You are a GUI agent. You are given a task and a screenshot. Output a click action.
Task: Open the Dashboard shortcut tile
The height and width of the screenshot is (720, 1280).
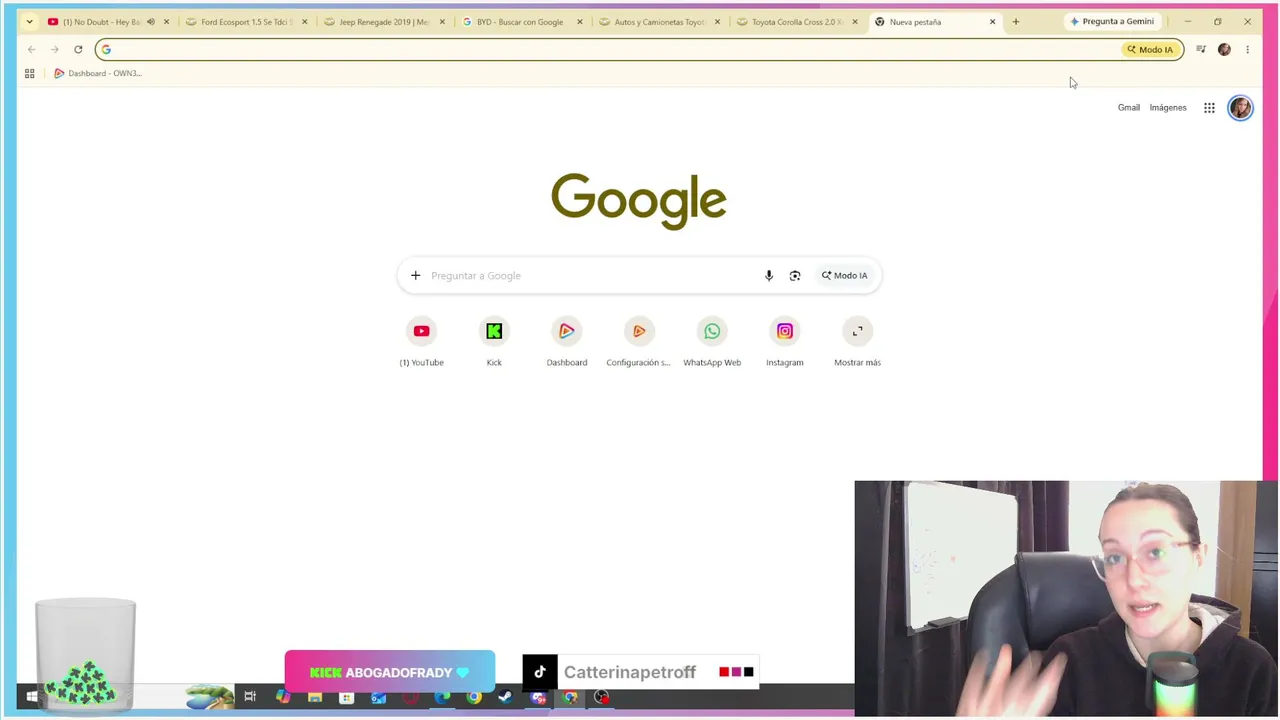coord(567,342)
